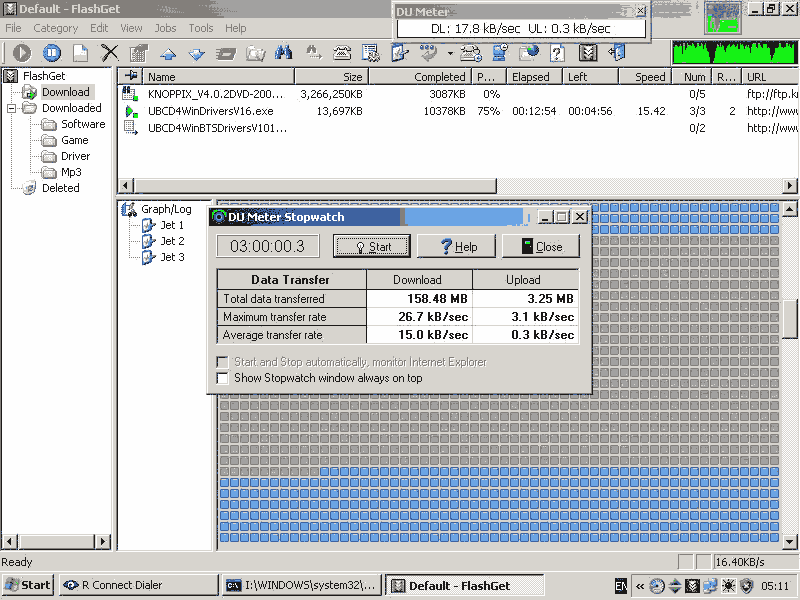Screen dimensions: 800x600
Task: Click the down arrow of the block graph scrollbar
Action: coord(790,542)
